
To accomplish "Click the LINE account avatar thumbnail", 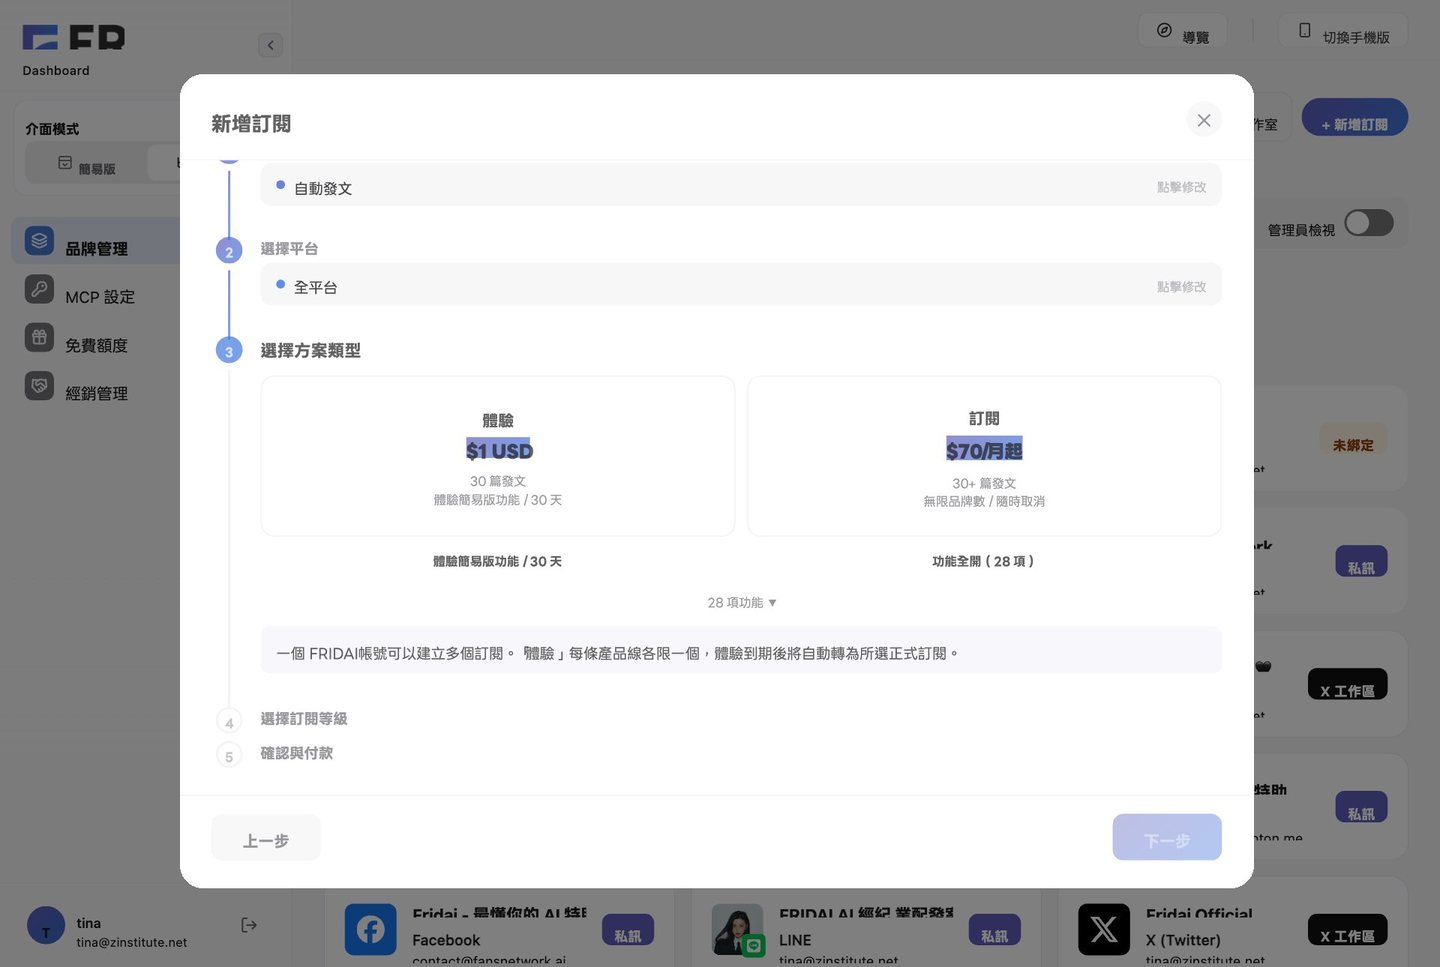I will 738,930.
